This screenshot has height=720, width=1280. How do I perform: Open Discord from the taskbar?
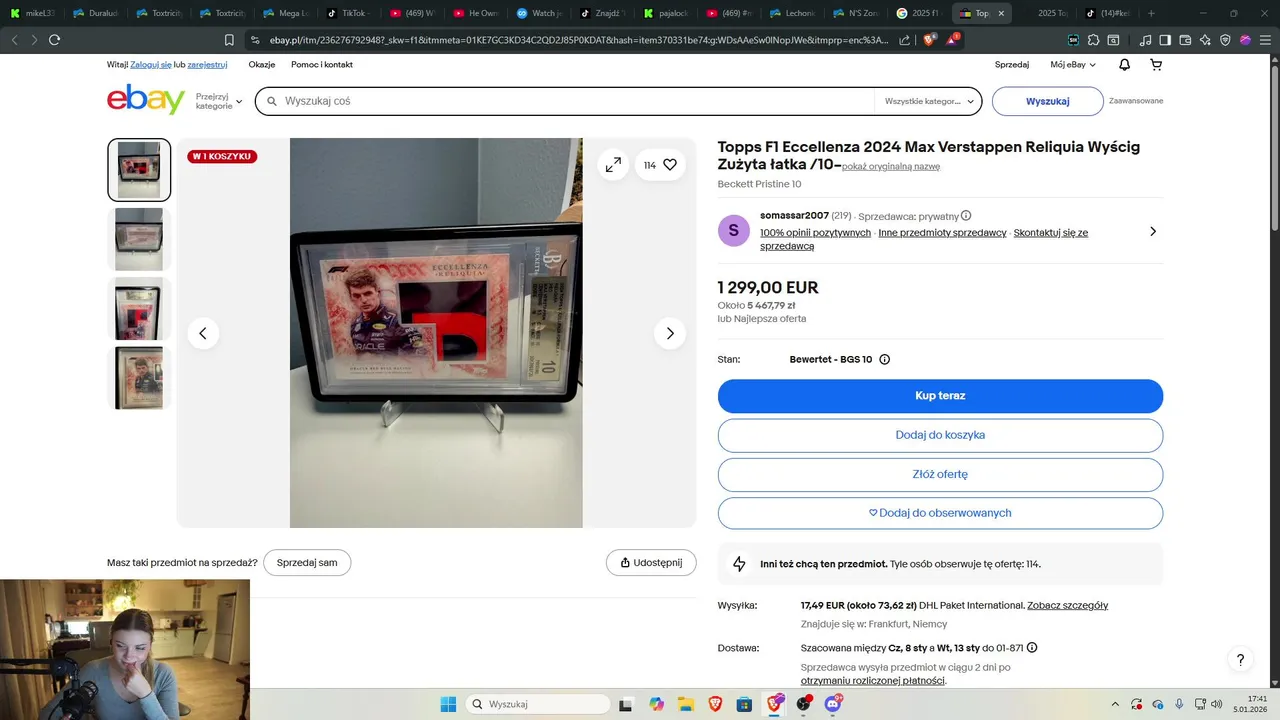point(833,704)
